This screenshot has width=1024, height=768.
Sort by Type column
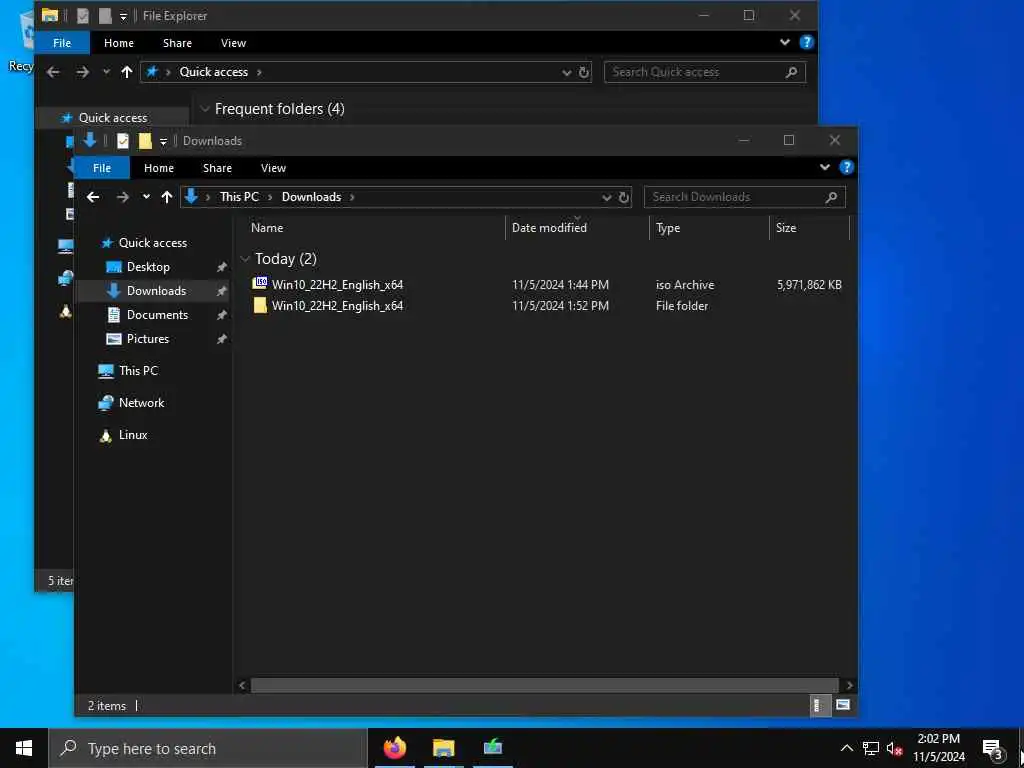[668, 228]
